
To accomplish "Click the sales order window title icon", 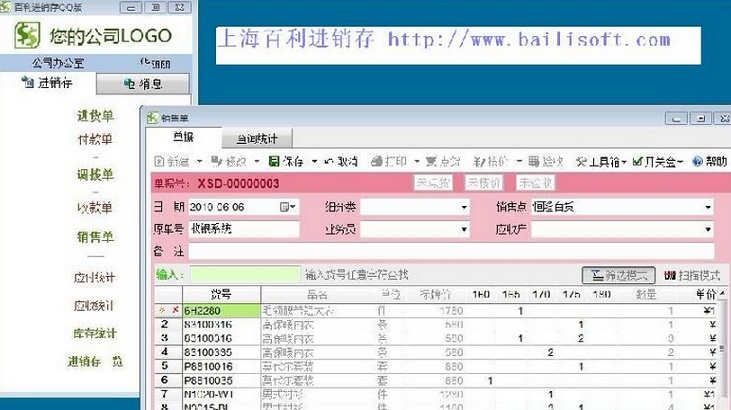I will pos(152,118).
